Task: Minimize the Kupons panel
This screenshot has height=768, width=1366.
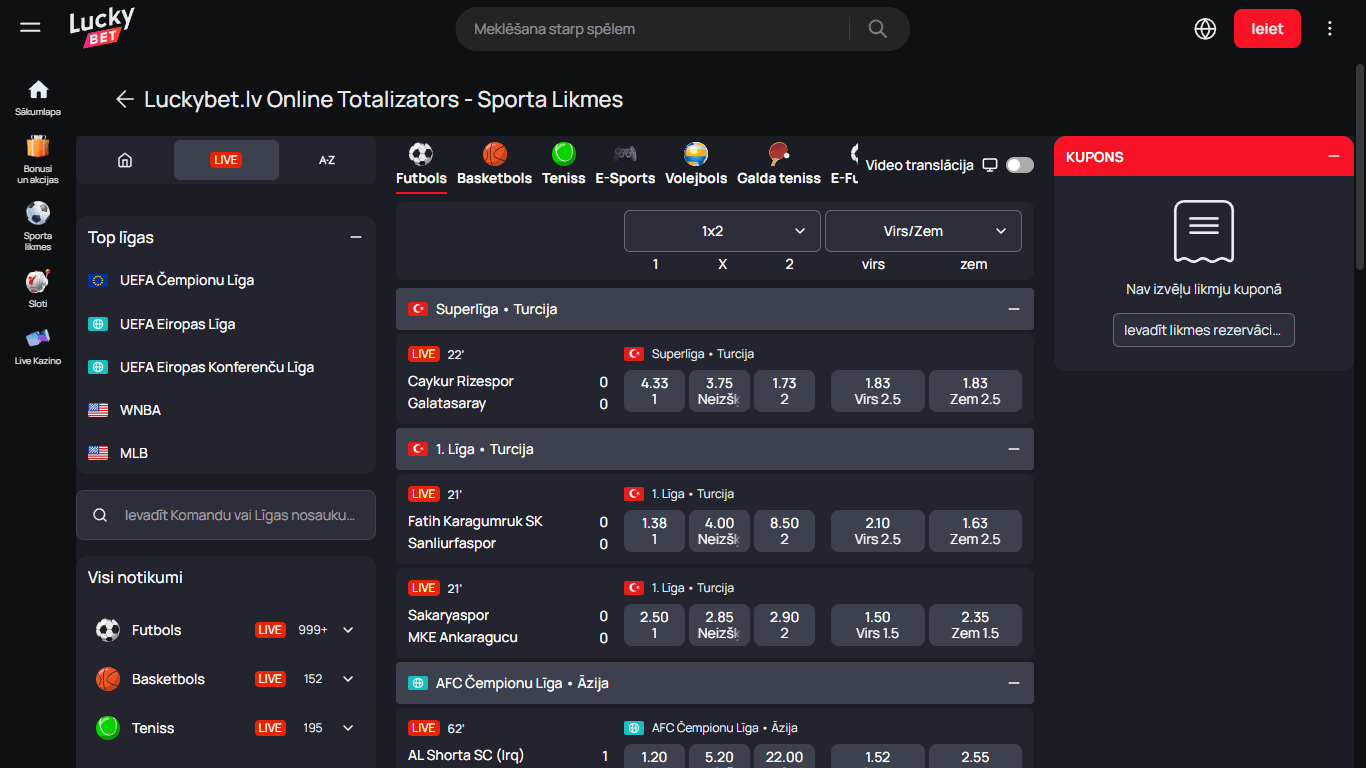Action: click(1333, 156)
